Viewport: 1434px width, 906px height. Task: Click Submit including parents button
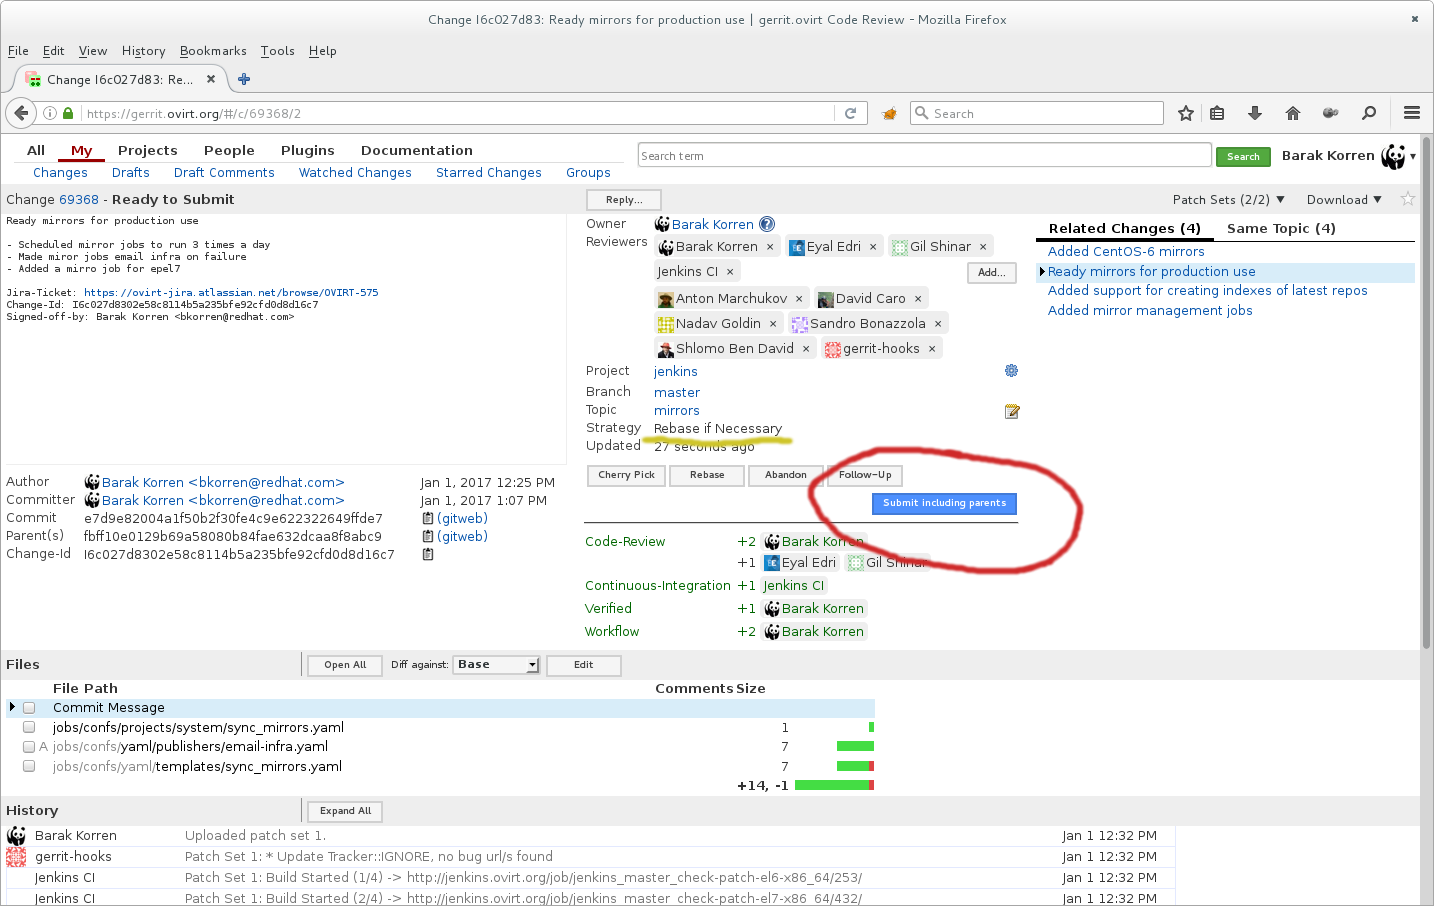(x=944, y=503)
